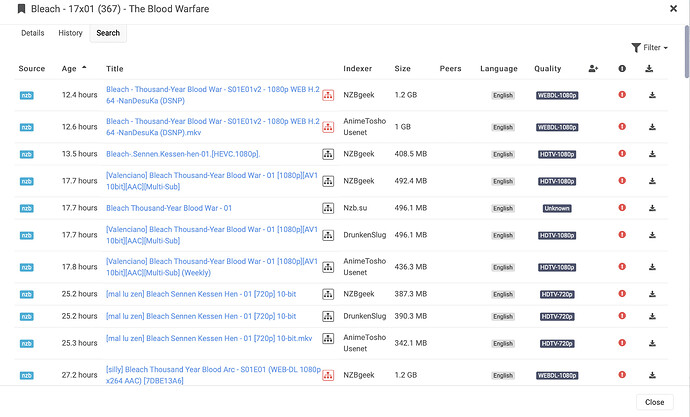
Task: Show rejection warning for 12.4 hours release
Action: pos(622,95)
